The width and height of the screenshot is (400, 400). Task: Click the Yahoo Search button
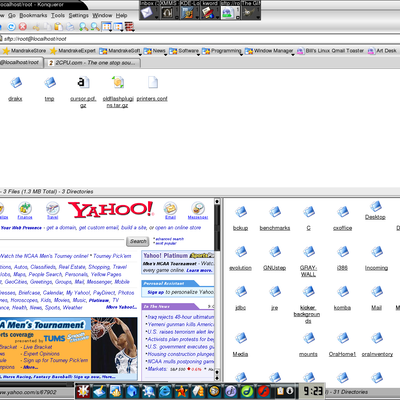pos(138,241)
